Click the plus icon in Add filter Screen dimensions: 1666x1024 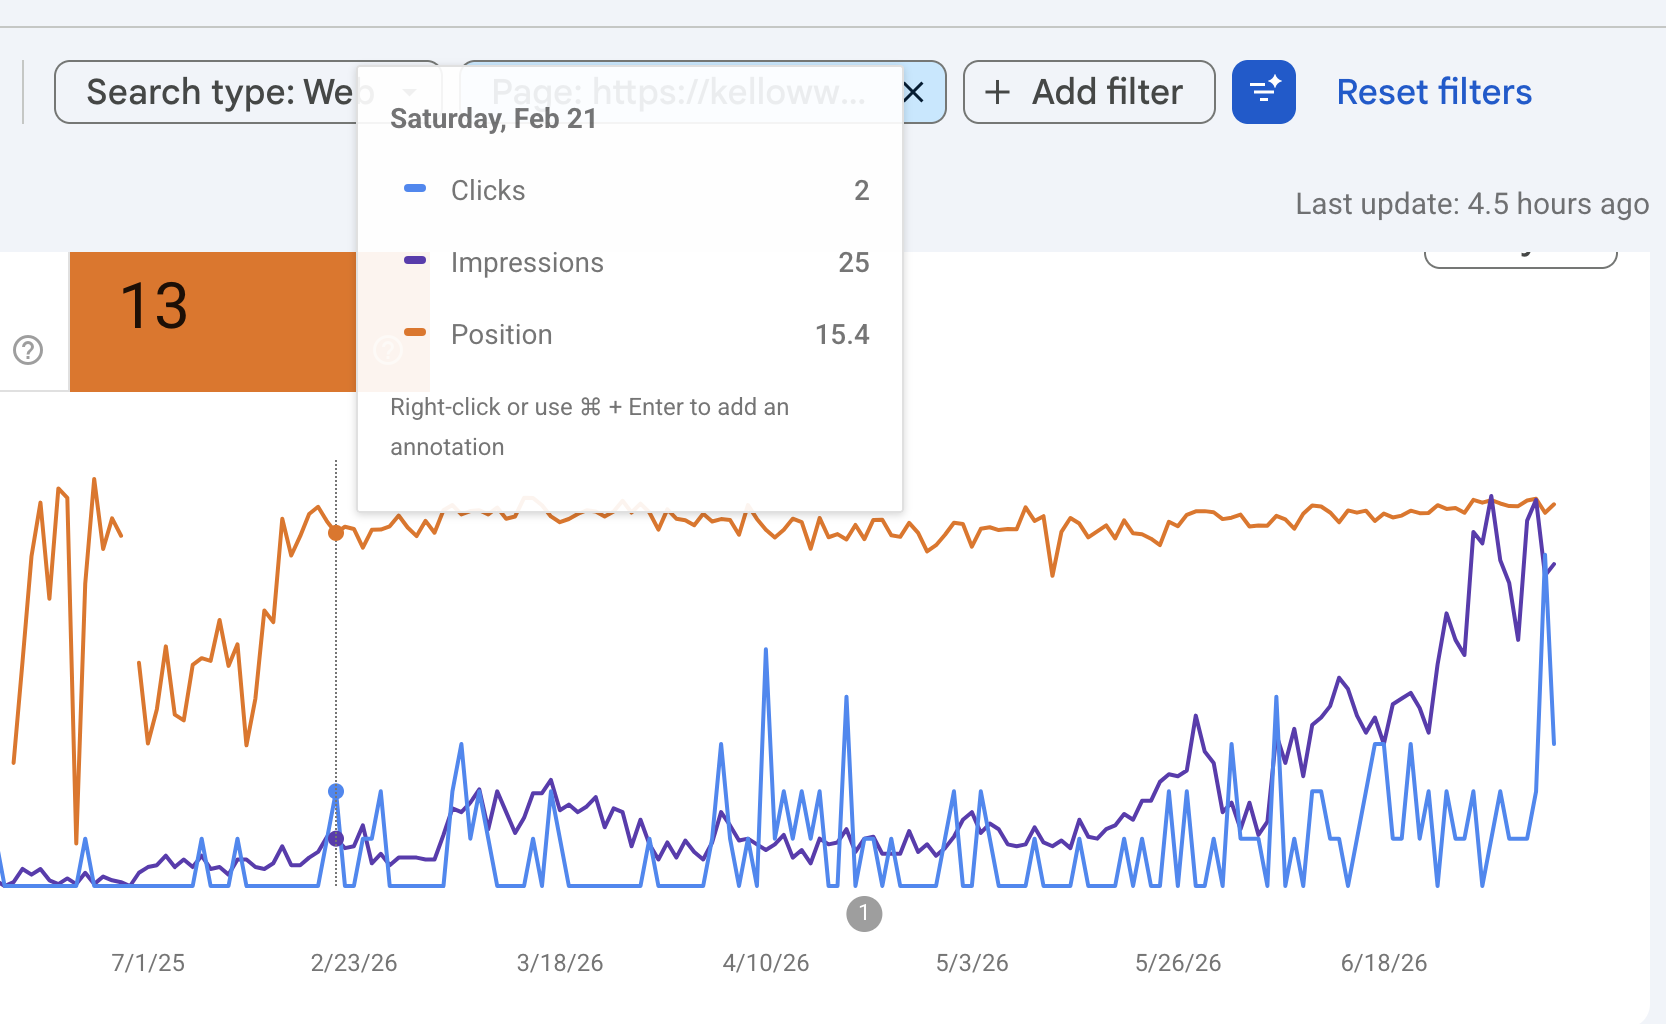tap(997, 92)
